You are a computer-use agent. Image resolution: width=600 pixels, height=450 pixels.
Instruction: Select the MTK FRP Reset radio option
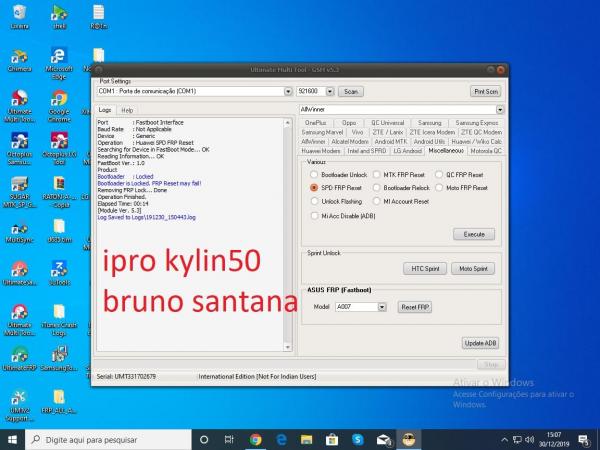[x=376, y=174]
